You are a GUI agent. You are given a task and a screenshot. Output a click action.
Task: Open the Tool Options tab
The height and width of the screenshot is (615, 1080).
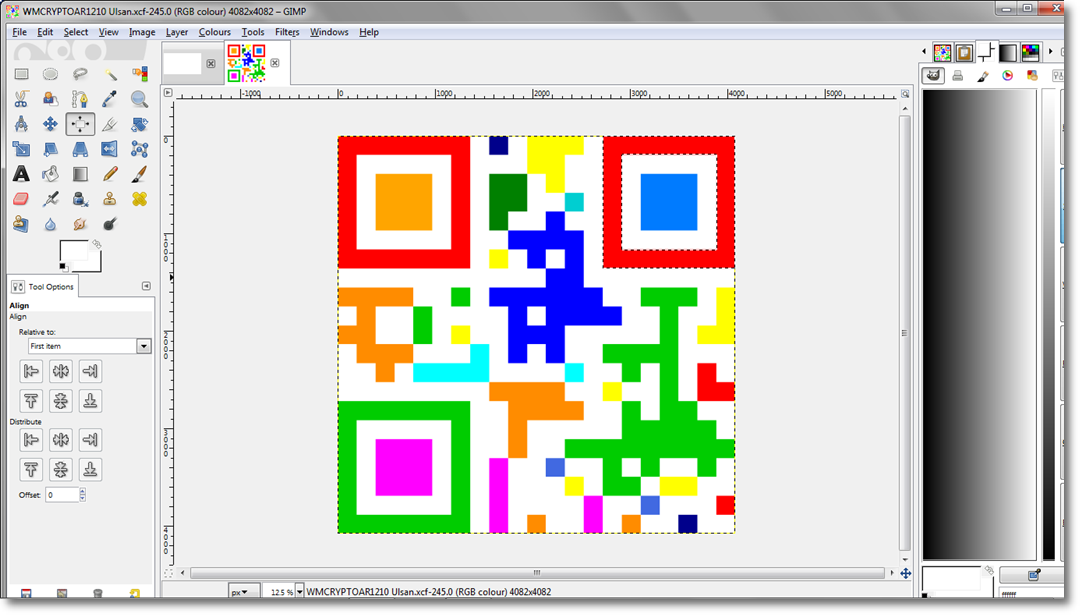(x=43, y=286)
